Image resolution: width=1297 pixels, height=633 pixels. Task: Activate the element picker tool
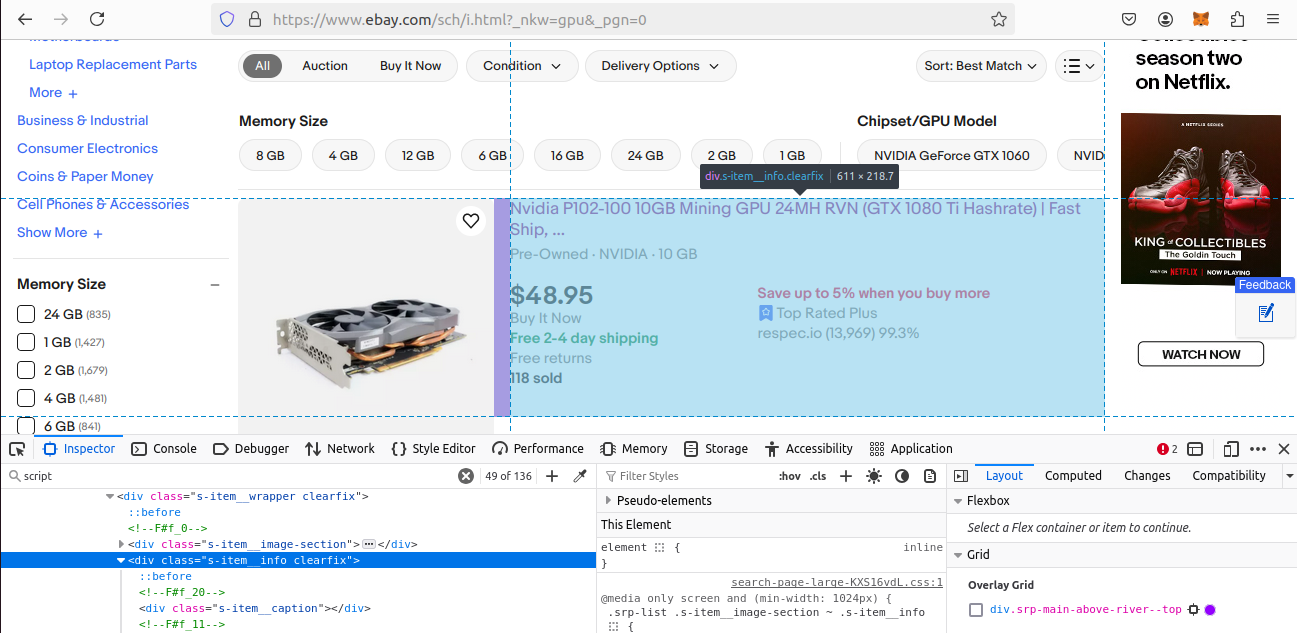(17, 449)
